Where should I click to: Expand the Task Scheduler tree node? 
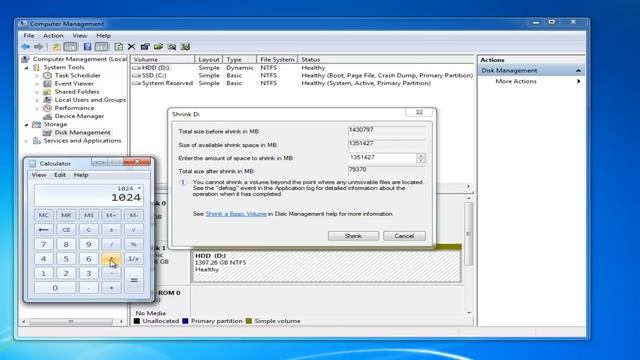[37, 76]
